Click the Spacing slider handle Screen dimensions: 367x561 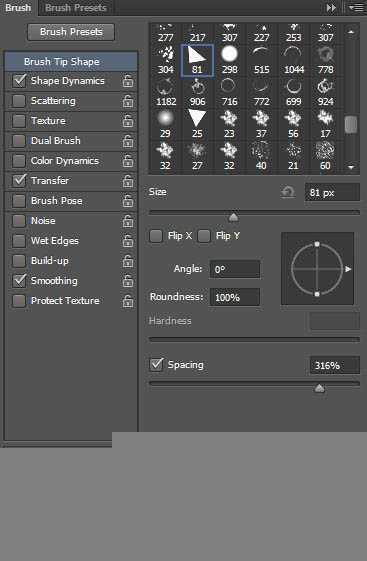pyautogui.click(x=319, y=388)
